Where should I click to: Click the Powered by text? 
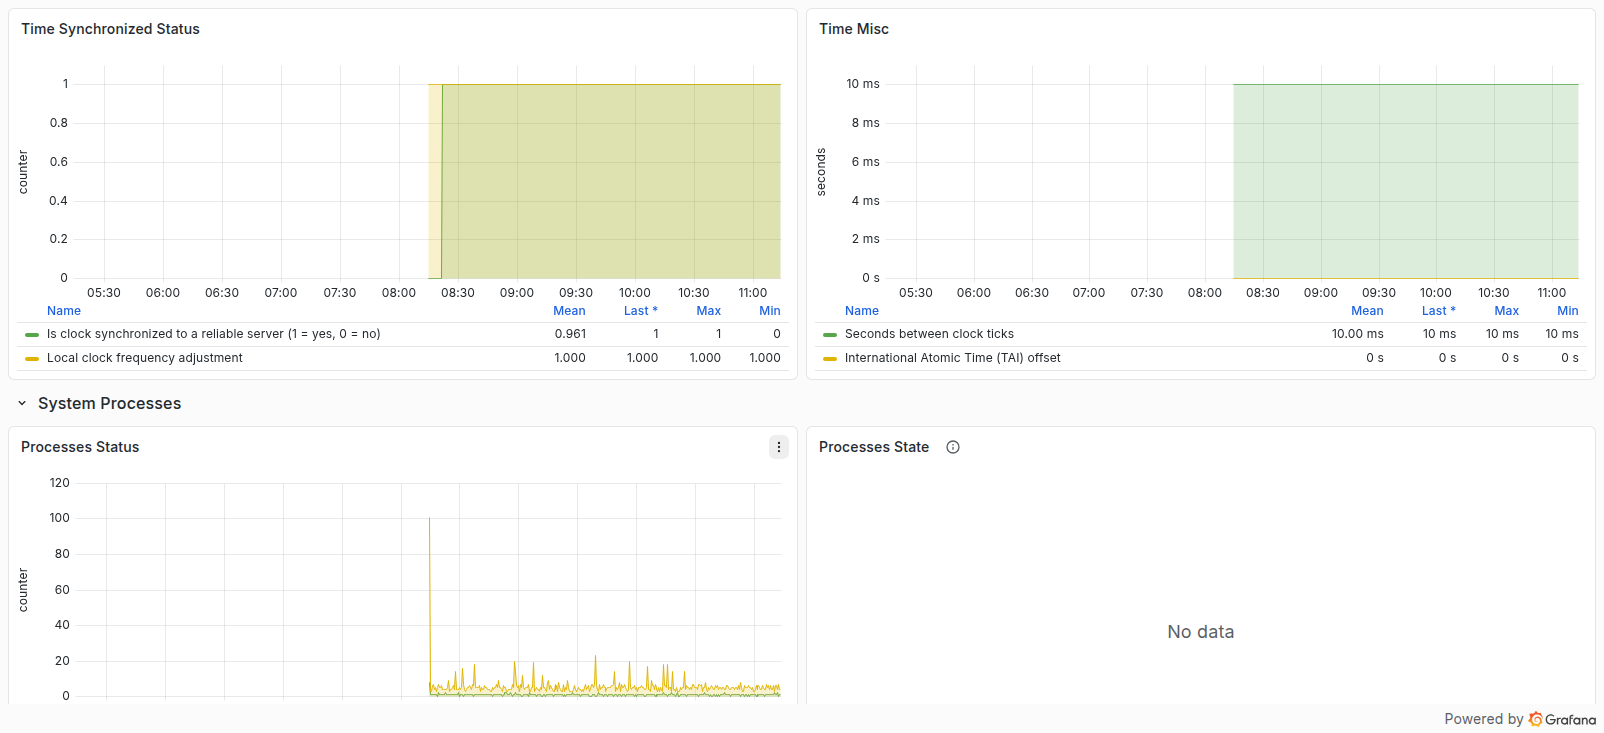pos(1484,719)
